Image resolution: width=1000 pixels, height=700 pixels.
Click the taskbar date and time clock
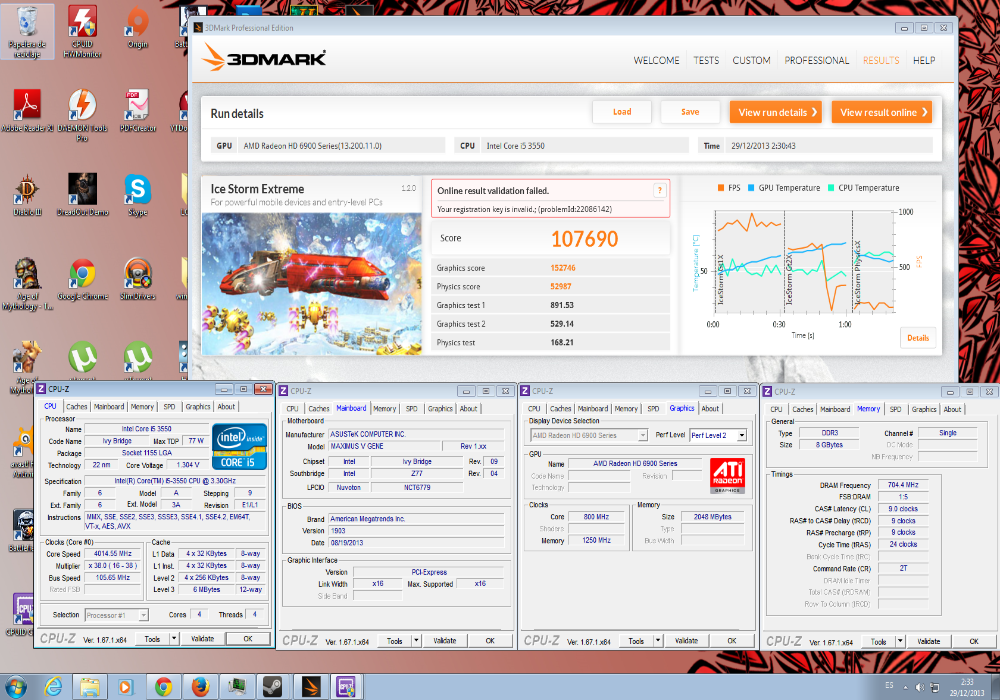(x=966, y=687)
